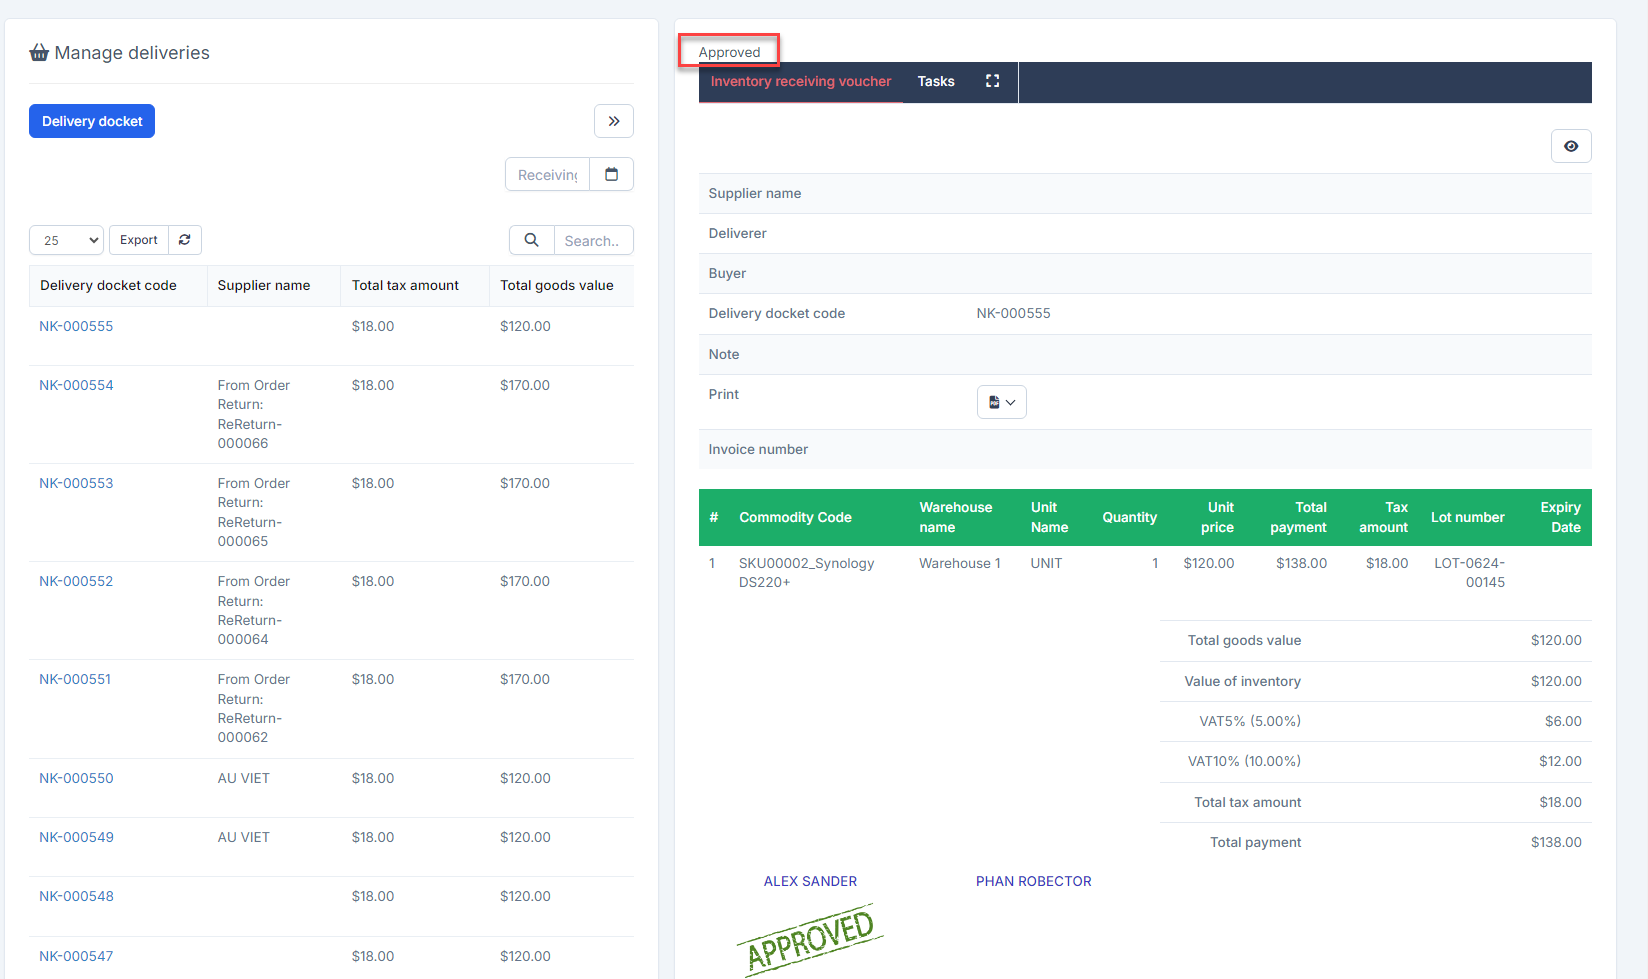Click the fullscreen expand icon beside Tasks

pos(992,81)
